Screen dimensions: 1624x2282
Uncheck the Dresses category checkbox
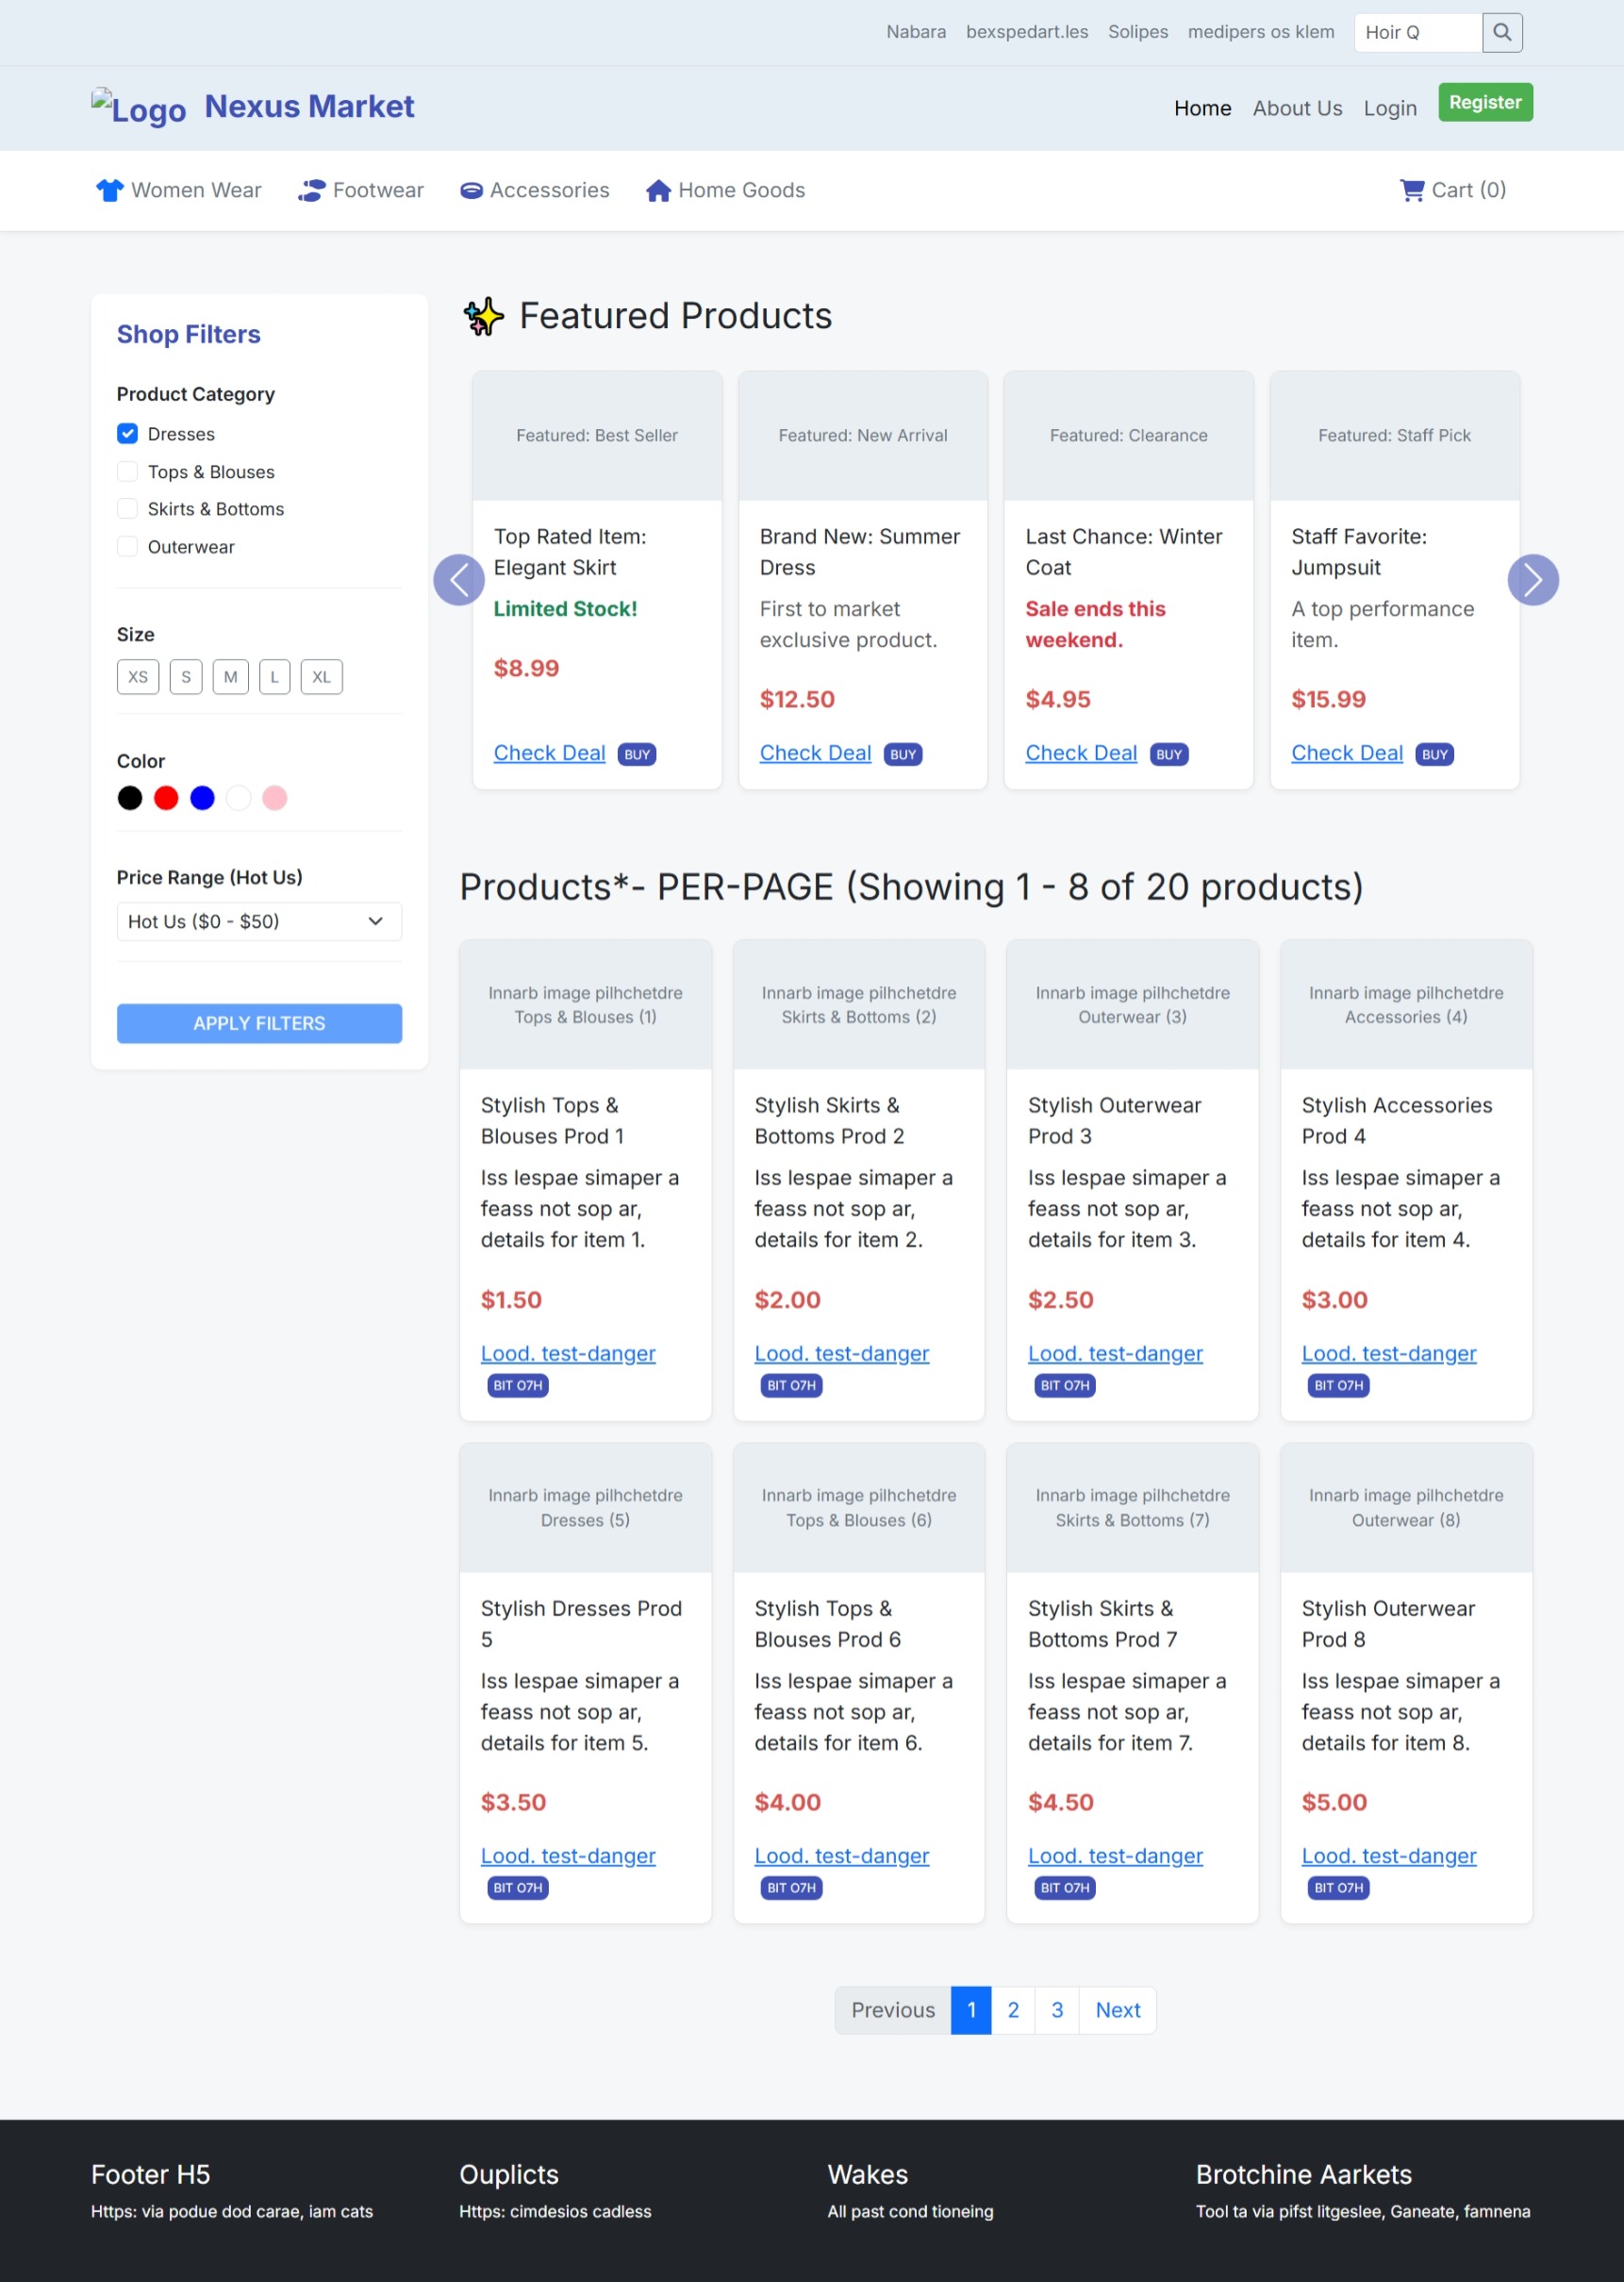point(127,434)
